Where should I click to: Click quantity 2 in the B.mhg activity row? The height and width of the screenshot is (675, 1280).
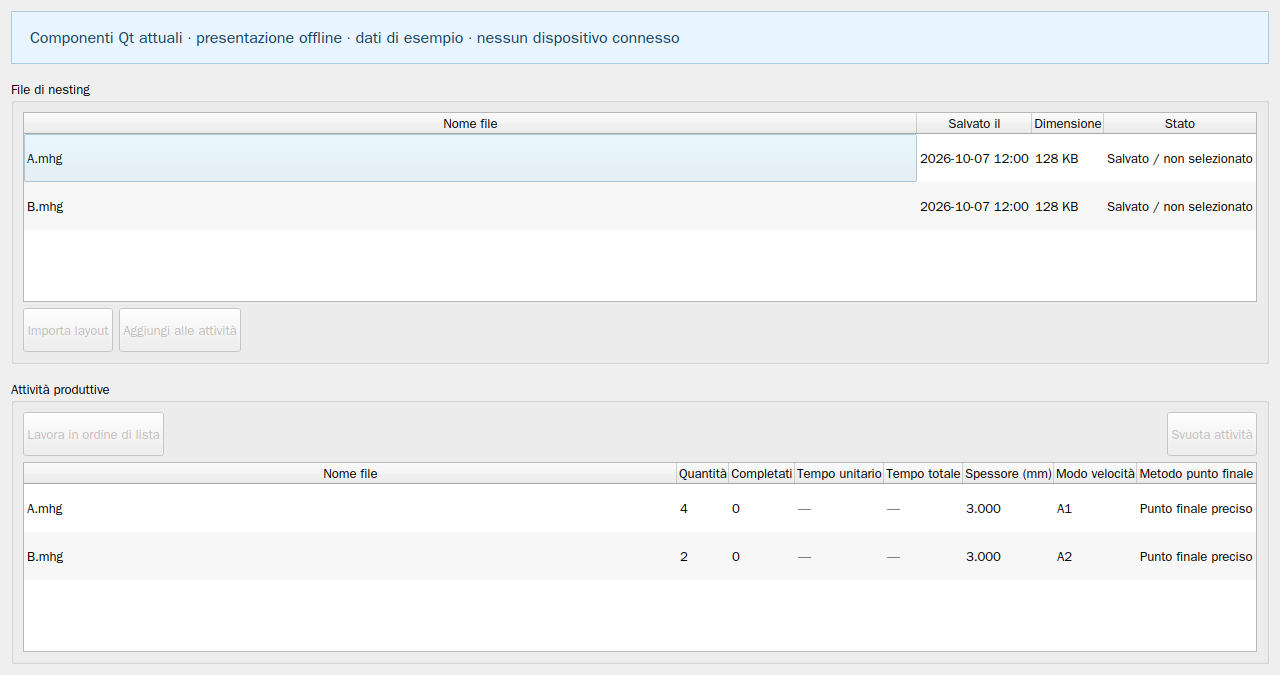point(703,556)
